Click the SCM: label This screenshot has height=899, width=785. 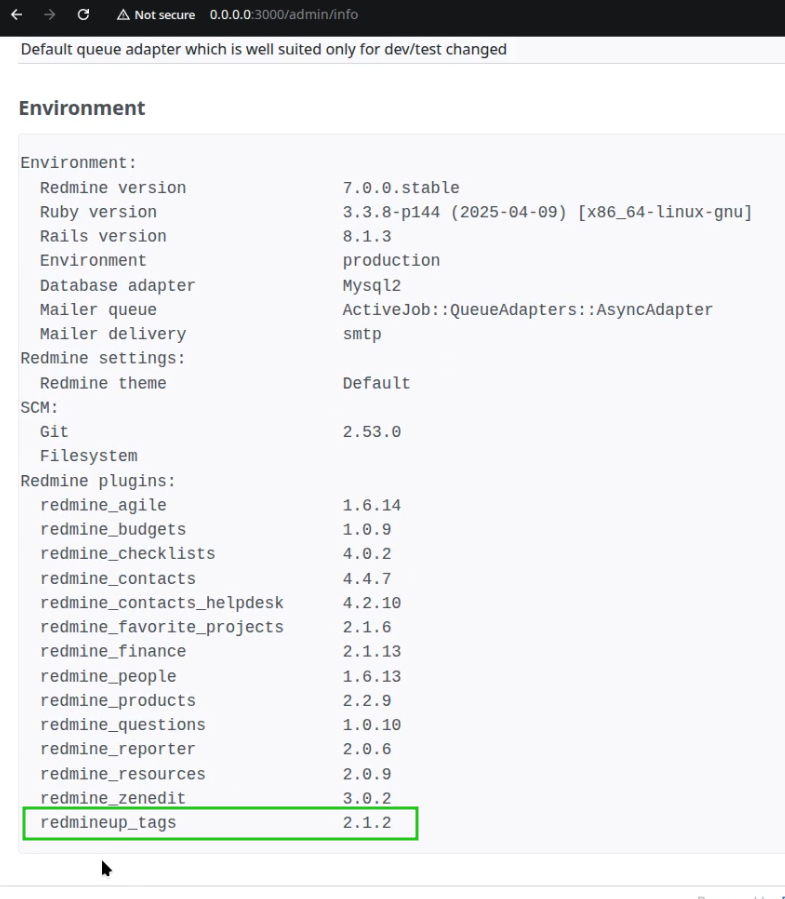[x=40, y=408]
